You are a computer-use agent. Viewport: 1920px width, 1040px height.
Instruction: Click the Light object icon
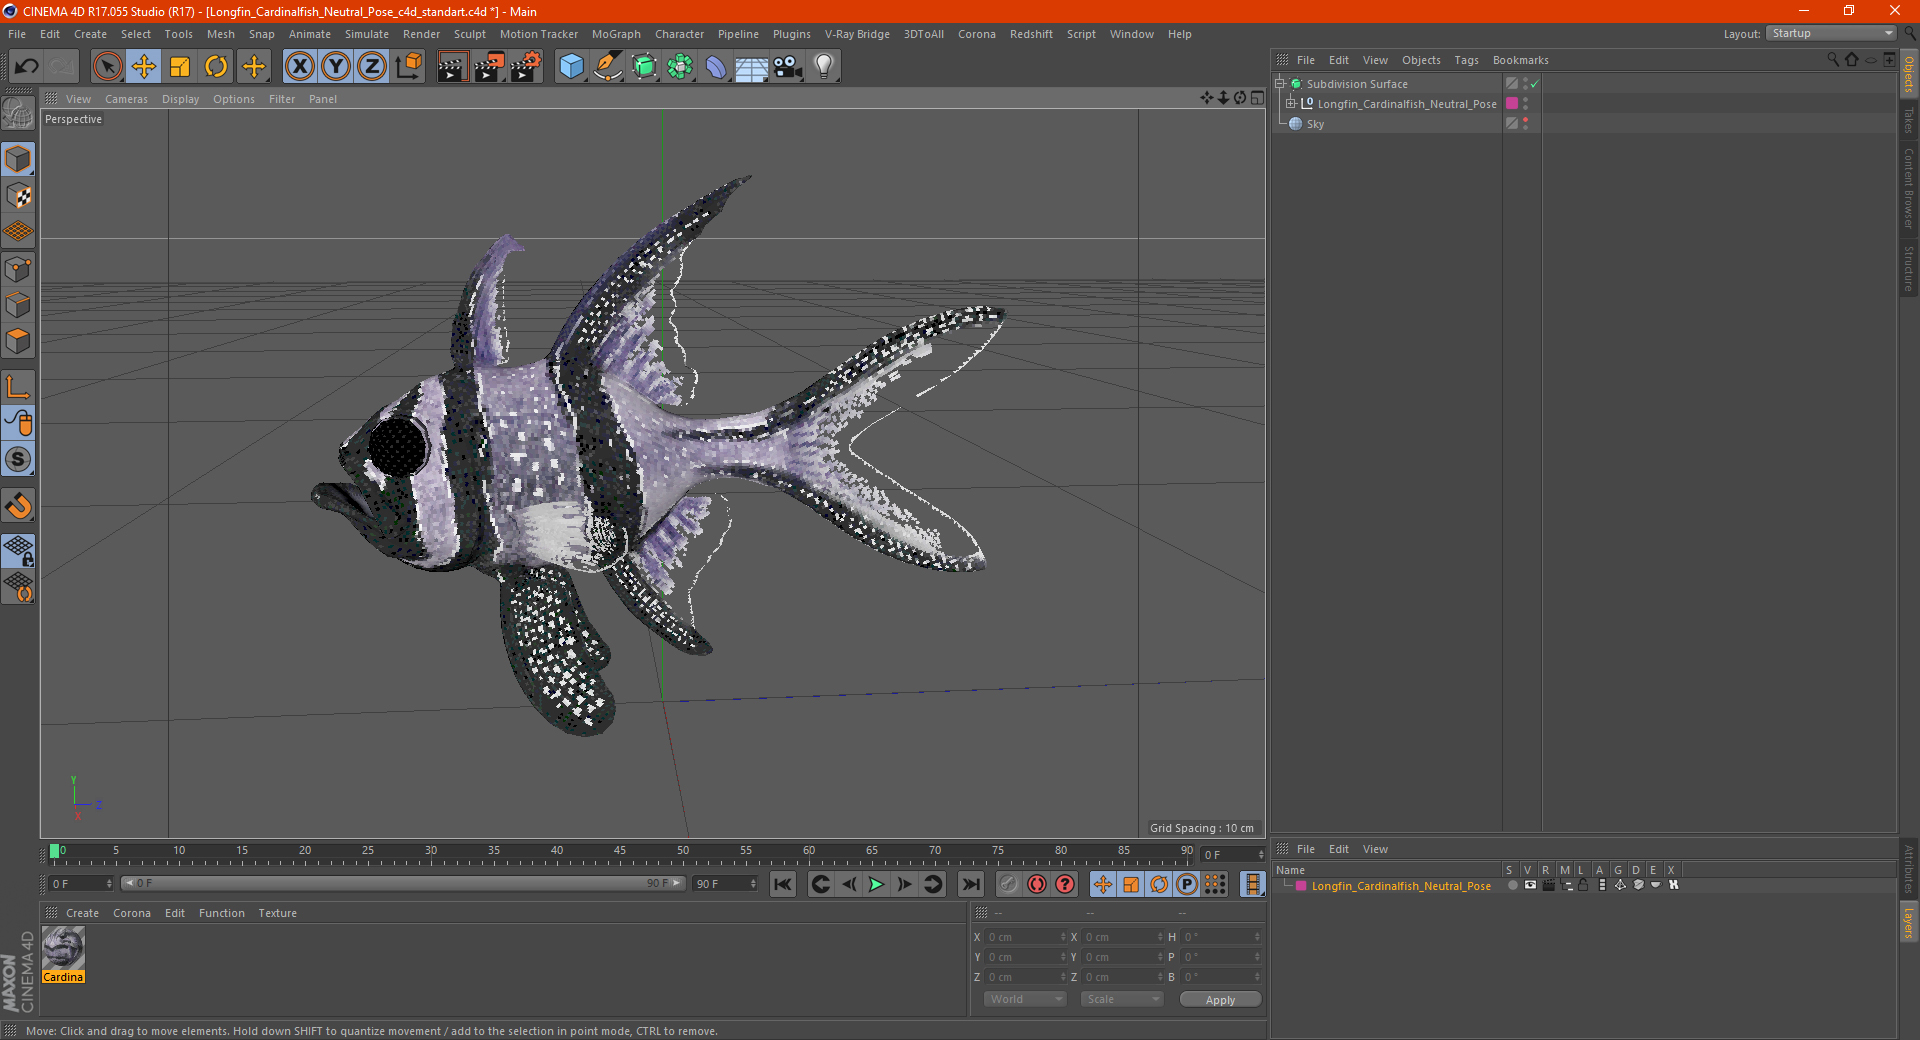823,67
